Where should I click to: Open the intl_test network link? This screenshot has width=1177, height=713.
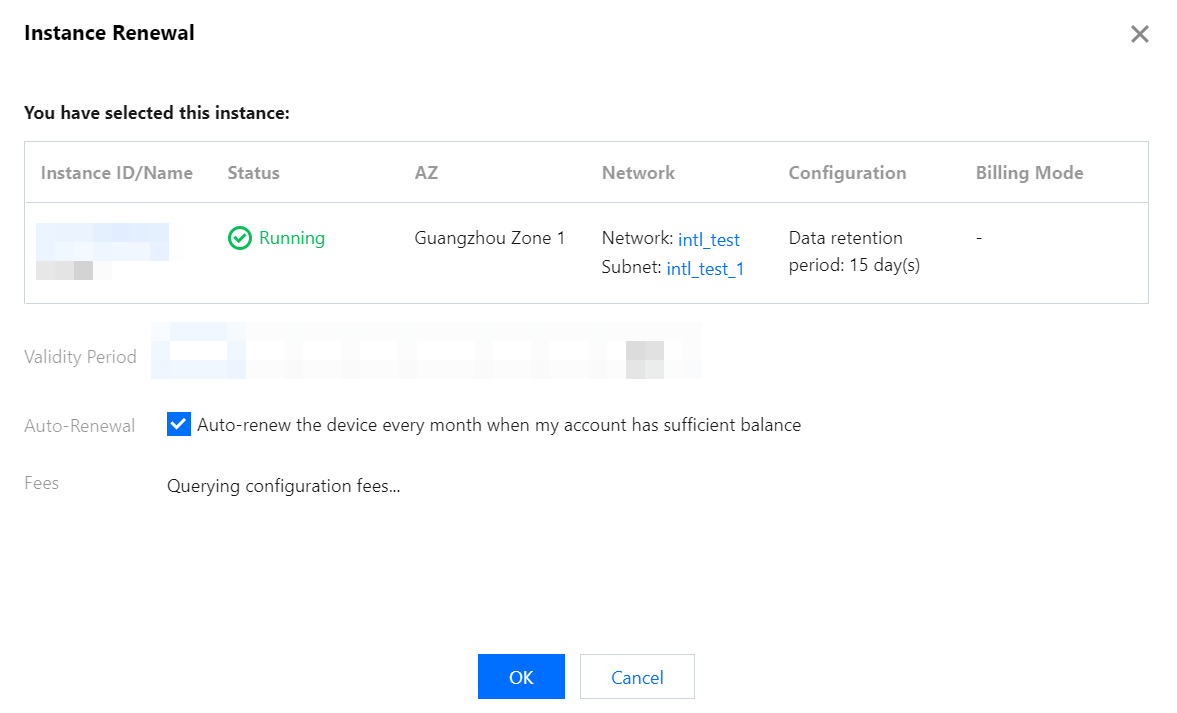[708, 239]
